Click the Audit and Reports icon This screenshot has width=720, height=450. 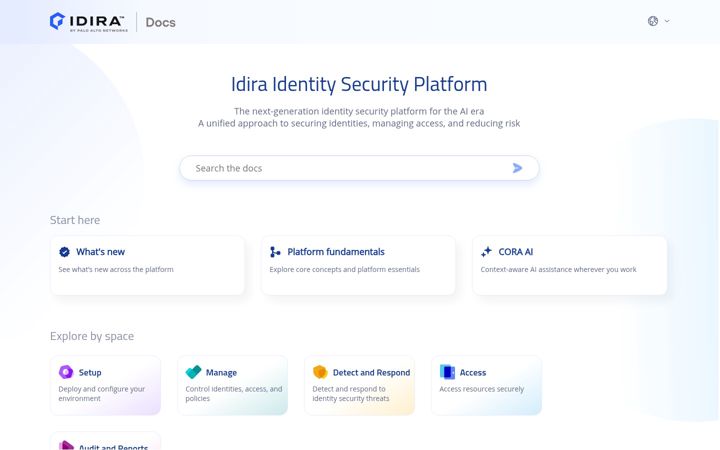pyautogui.click(x=66, y=446)
